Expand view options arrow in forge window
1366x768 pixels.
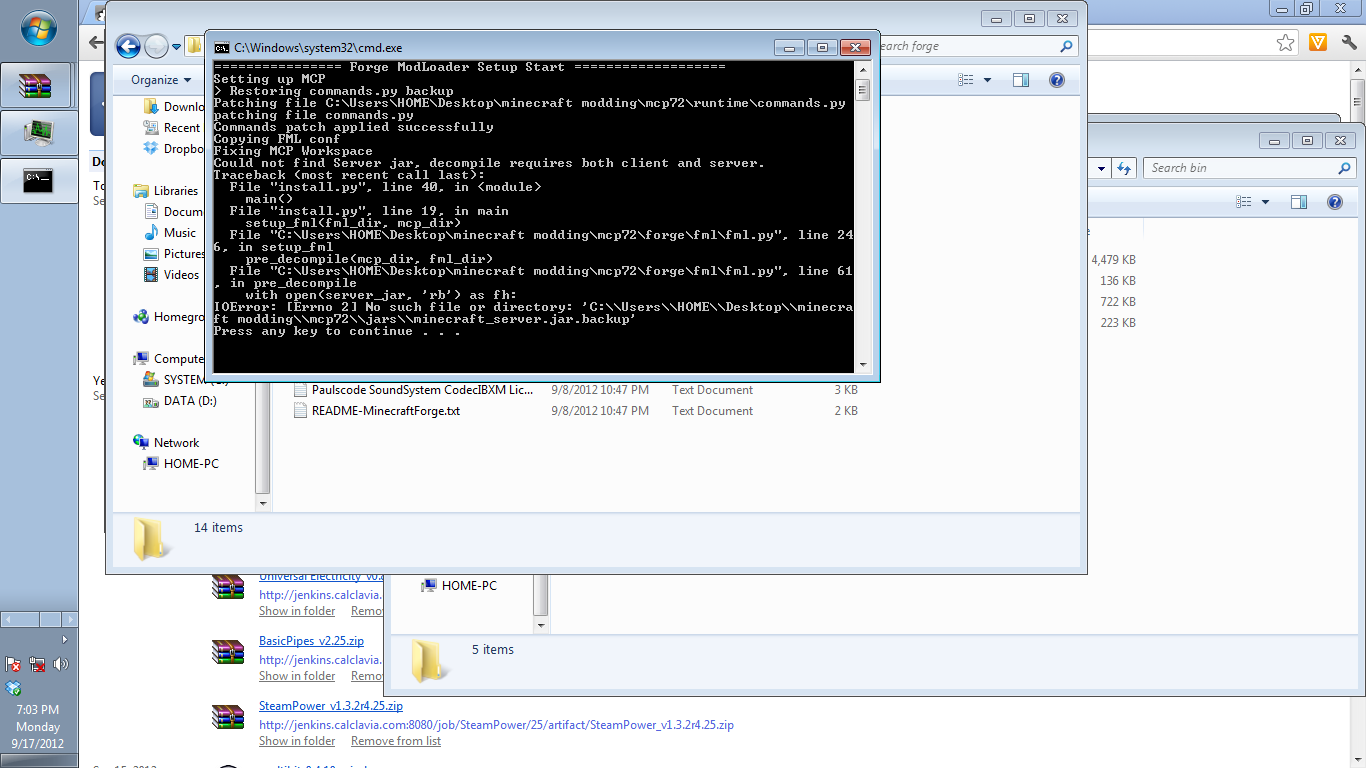pyautogui.click(x=988, y=80)
